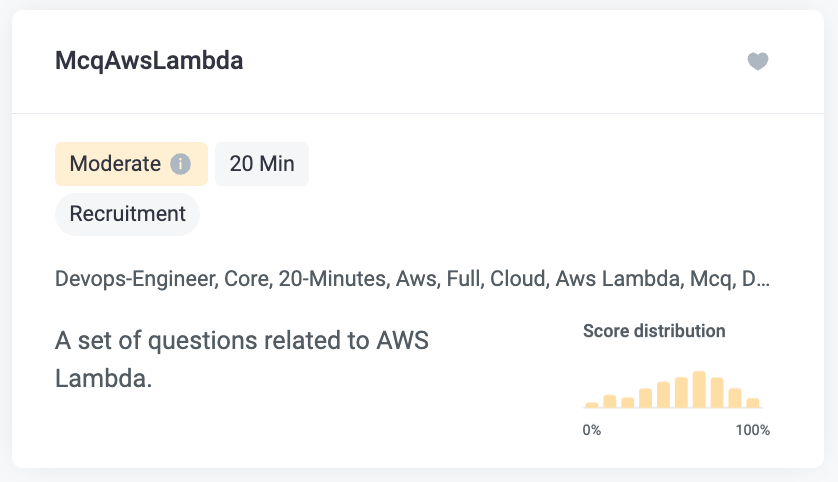Image resolution: width=838 pixels, height=482 pixels.
Task: Click the info icon beside Moderate
Action: (180, 164)
